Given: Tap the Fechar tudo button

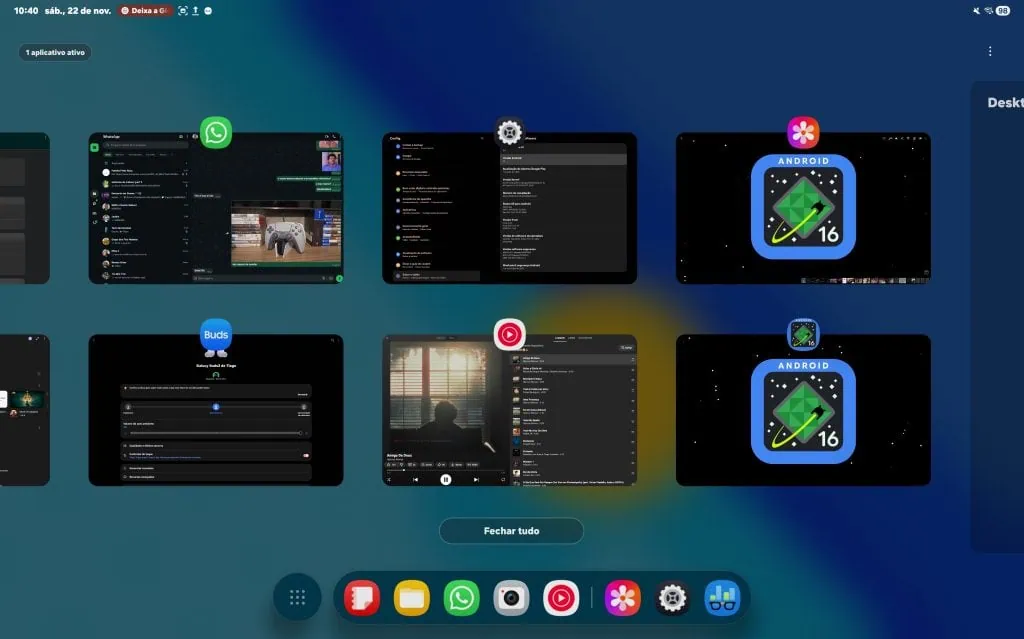Looking at the screenshot, I should tap(512, 531).
